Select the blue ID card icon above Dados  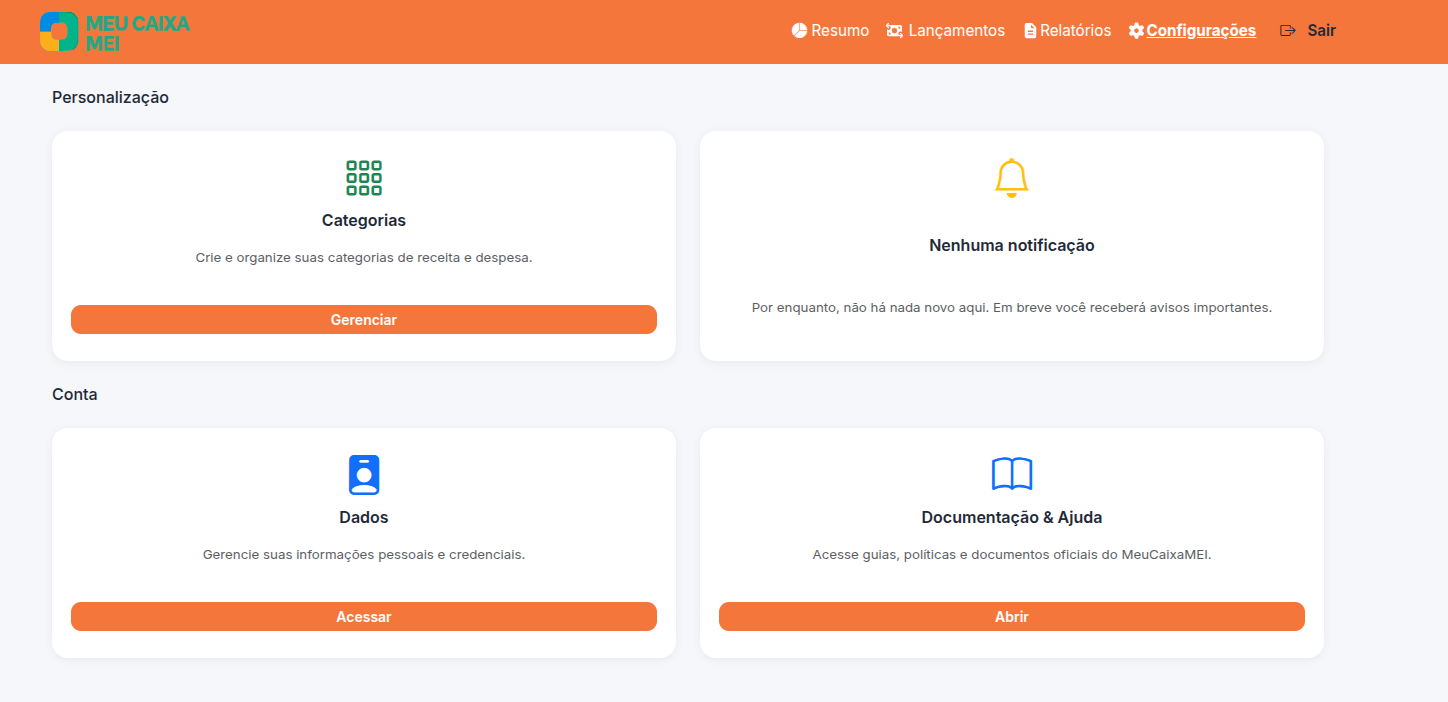point(364,475)
